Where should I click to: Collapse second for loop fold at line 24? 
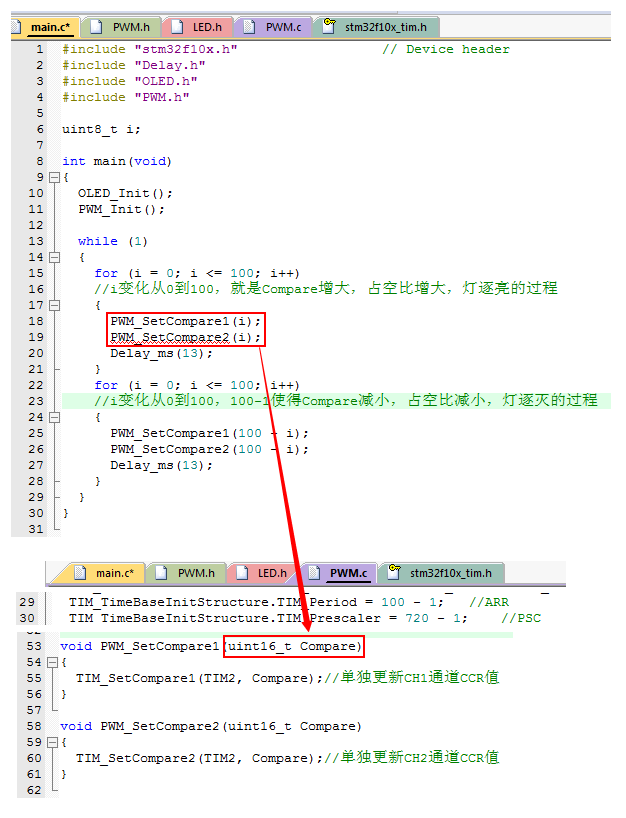coord(54,417)
